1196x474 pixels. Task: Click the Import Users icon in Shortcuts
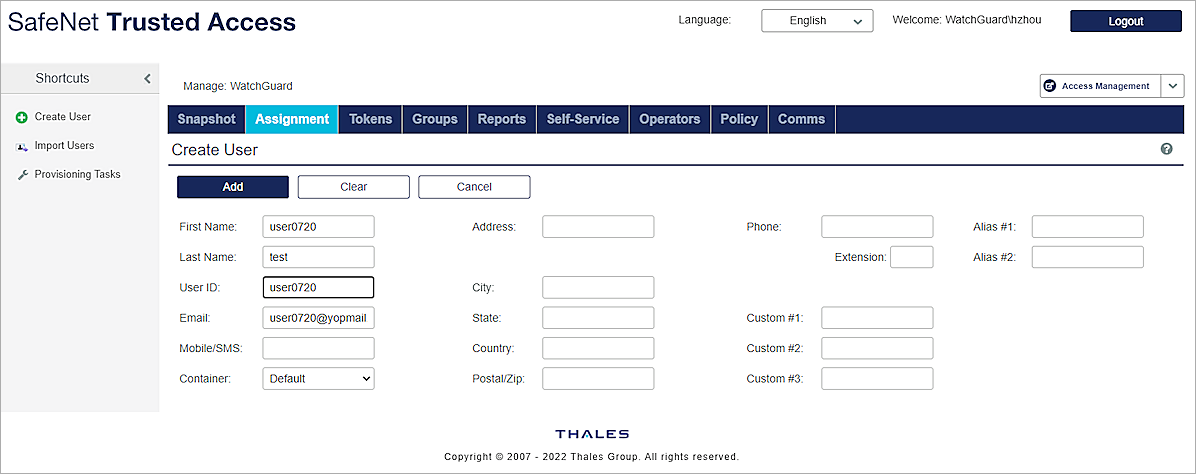click(x=21, y=146)
